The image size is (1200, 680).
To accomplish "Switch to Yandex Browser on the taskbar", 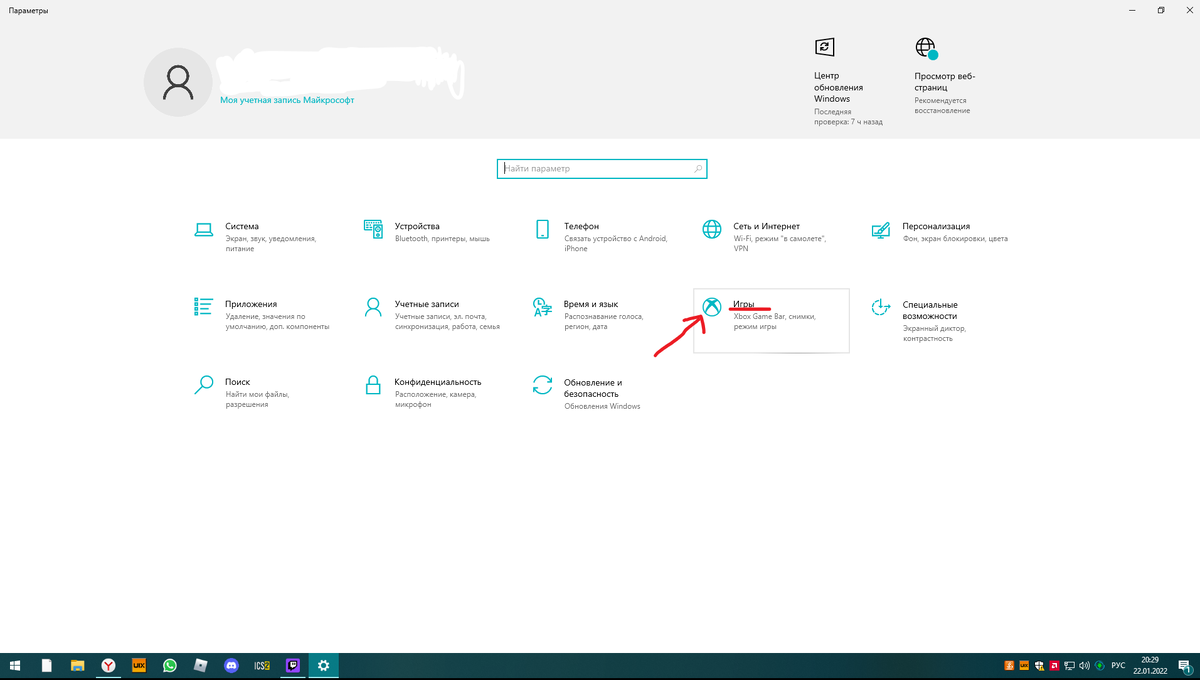I will click(108, 665).
